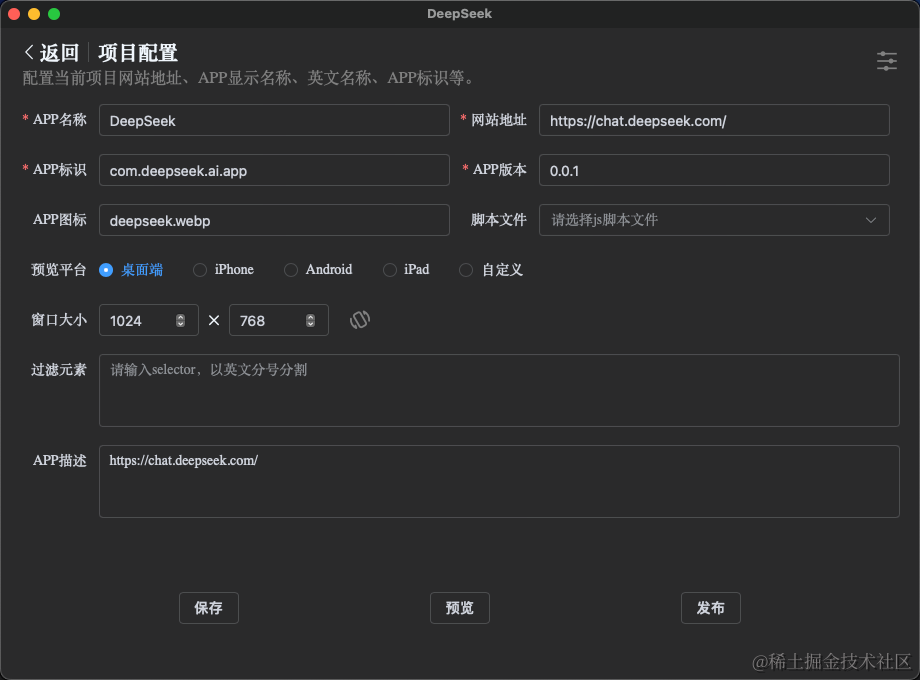The width and height of the screenshot is (920, 680).
Task: Swap width and height with rotate icon
Action: 360,320
